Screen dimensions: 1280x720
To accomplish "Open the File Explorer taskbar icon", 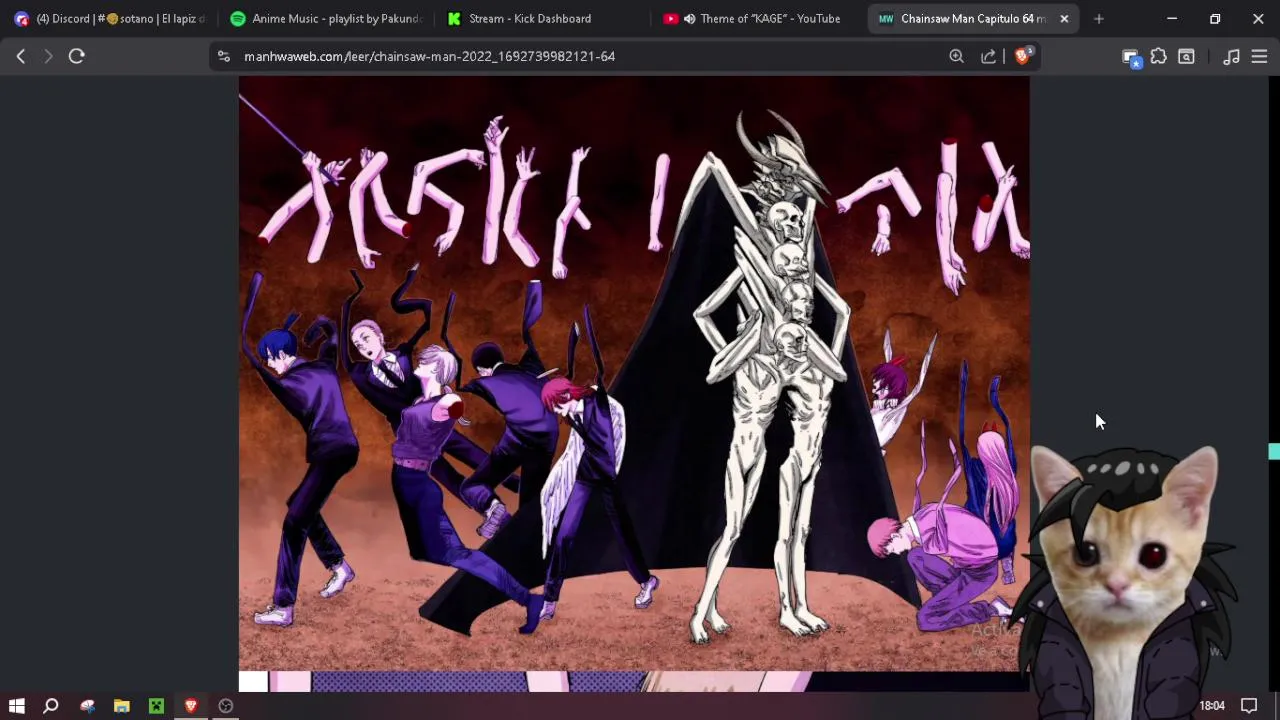I will click(122, 706).
